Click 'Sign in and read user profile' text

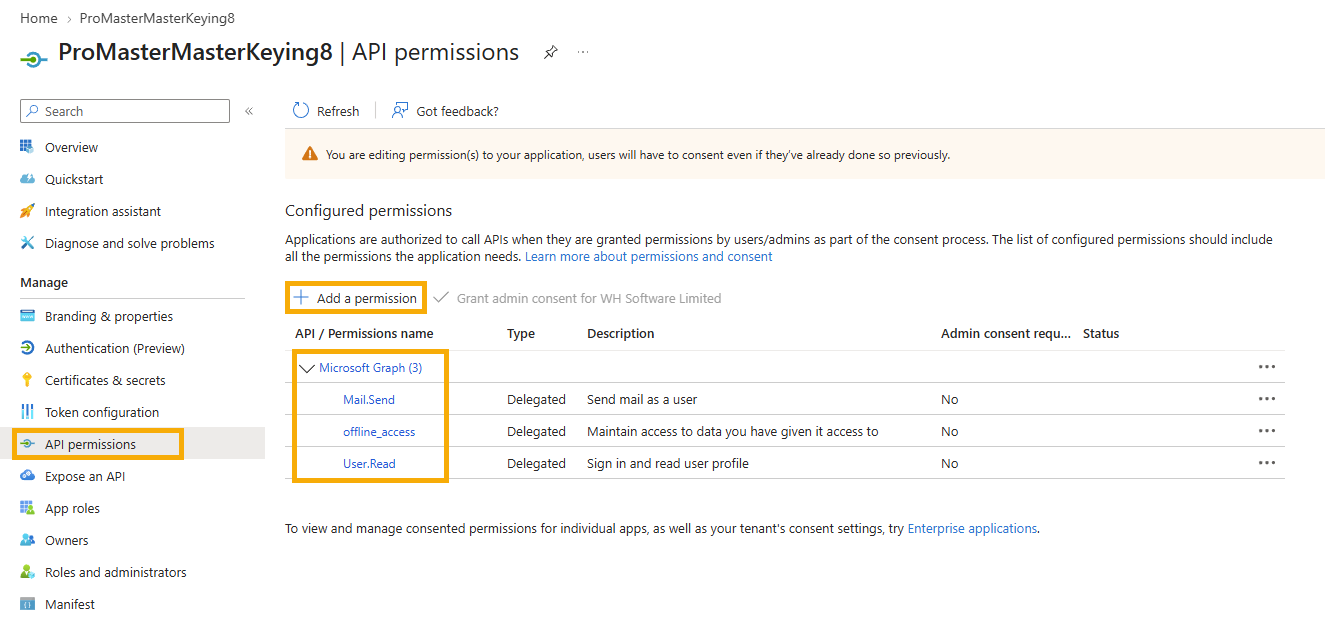pos(668,463)
